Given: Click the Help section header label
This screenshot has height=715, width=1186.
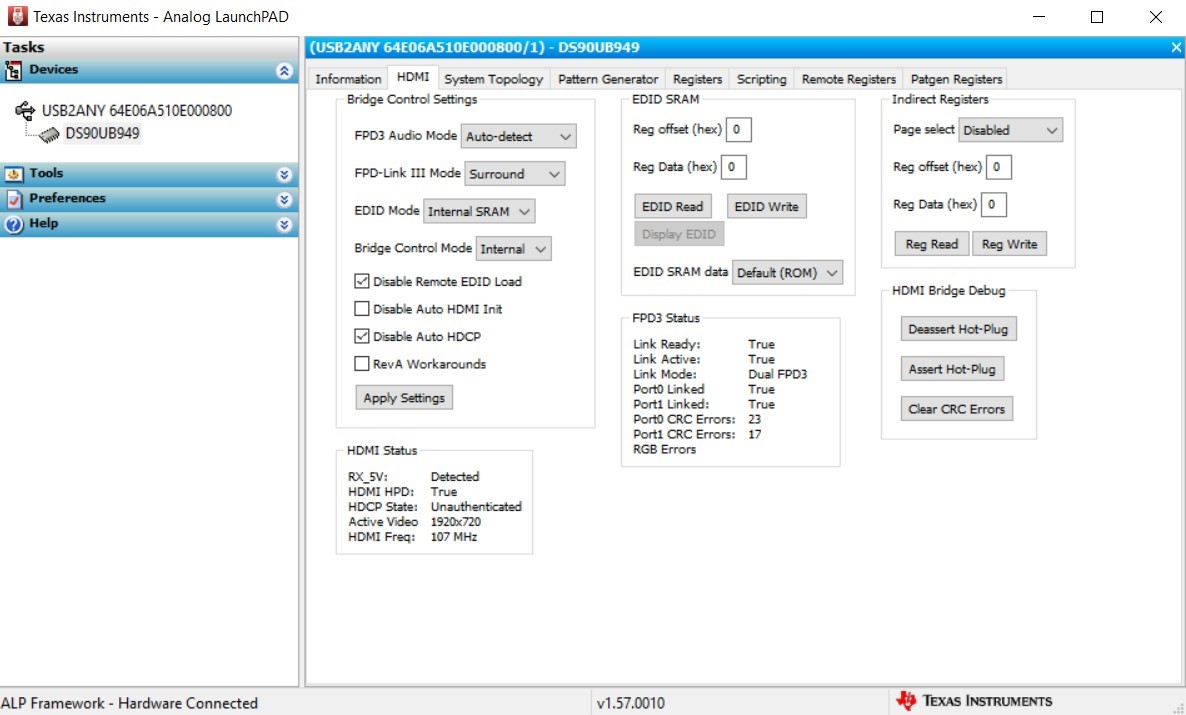Looking at the screenshot, I should [x=43, y=223].
